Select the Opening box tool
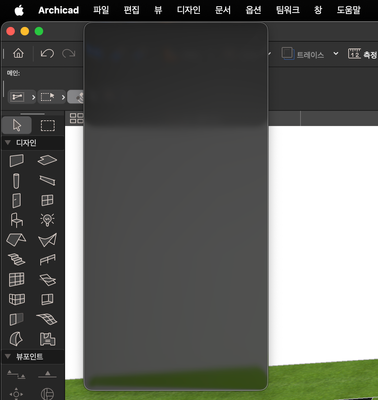 (47, 299)
